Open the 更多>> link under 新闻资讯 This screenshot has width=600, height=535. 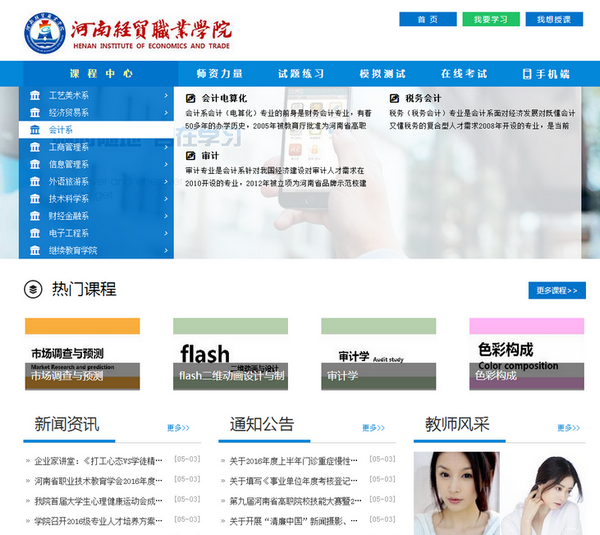click(178, 428)
